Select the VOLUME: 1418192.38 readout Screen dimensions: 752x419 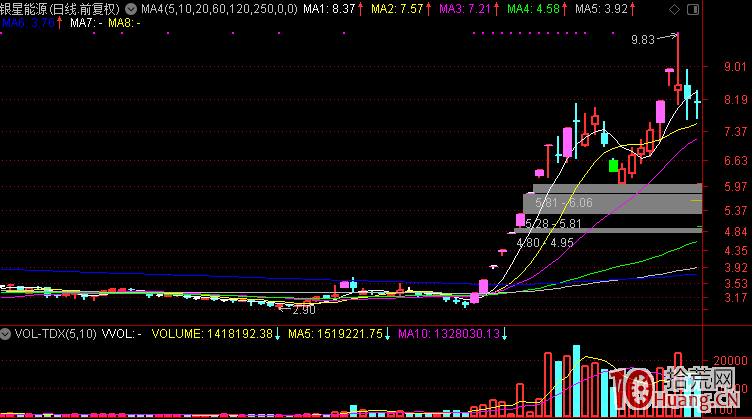[x=212, y=334]
